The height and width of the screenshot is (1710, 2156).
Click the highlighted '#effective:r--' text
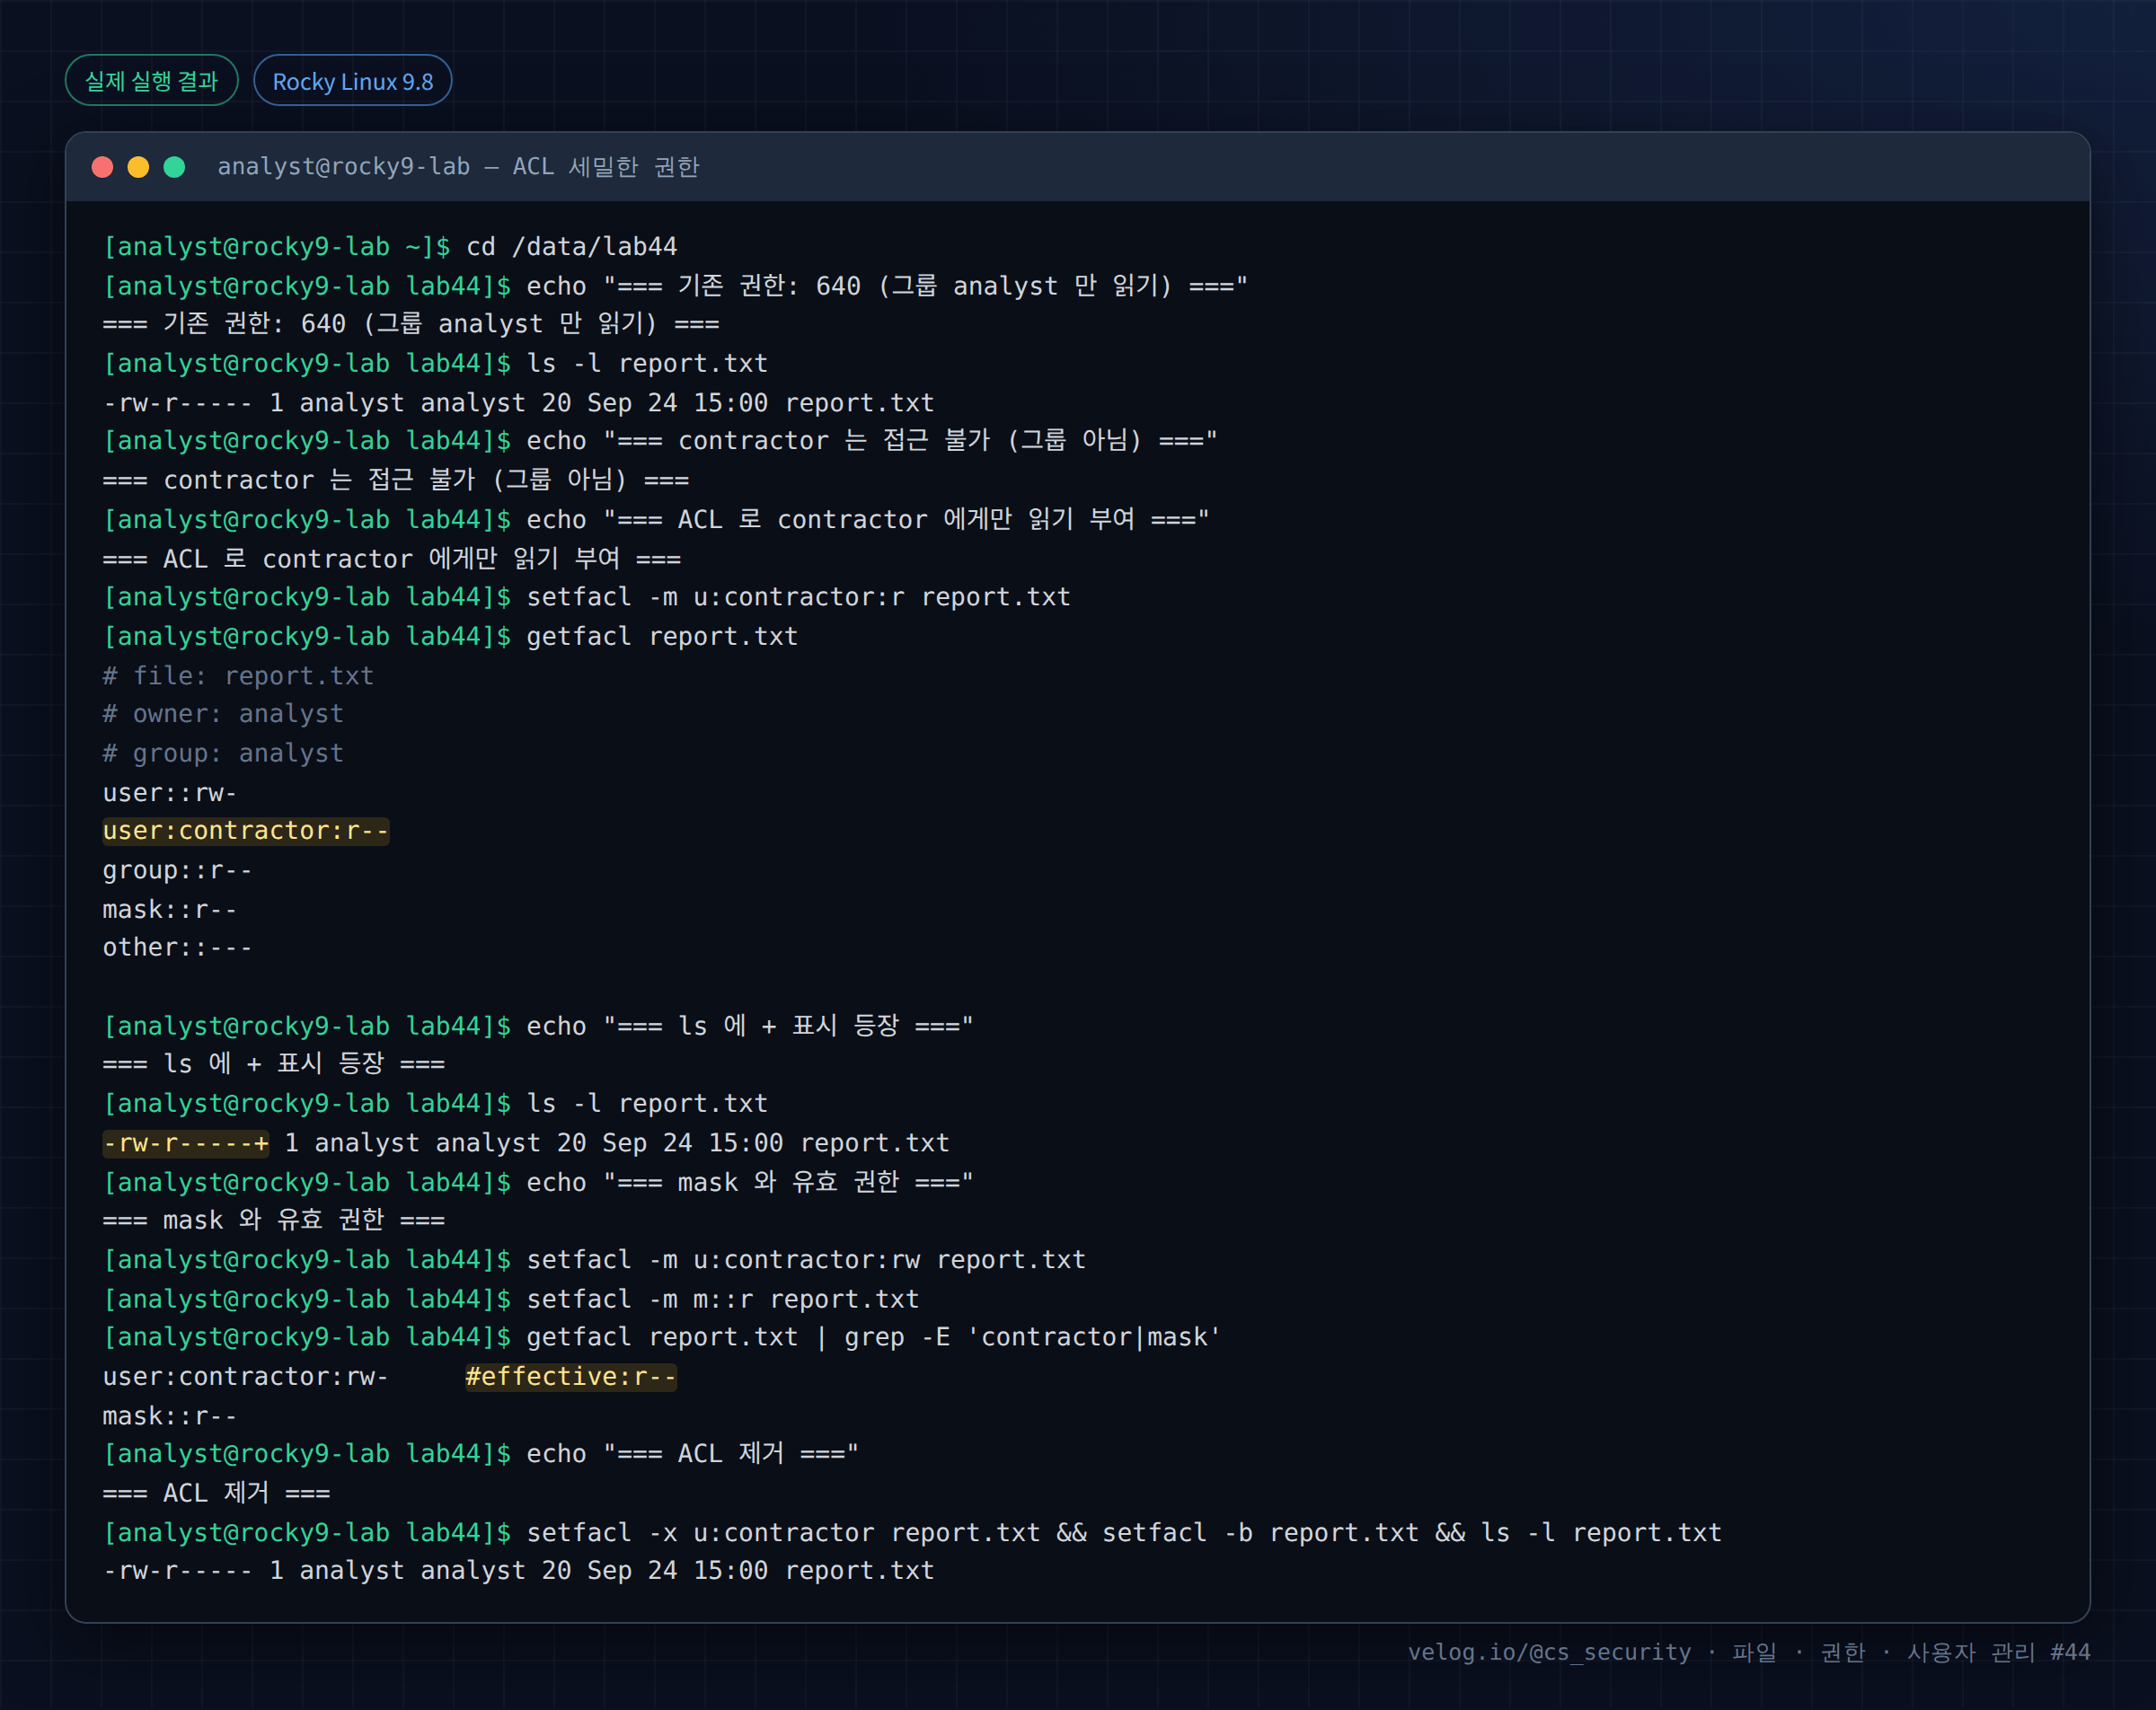click(x=570, y=1377)
